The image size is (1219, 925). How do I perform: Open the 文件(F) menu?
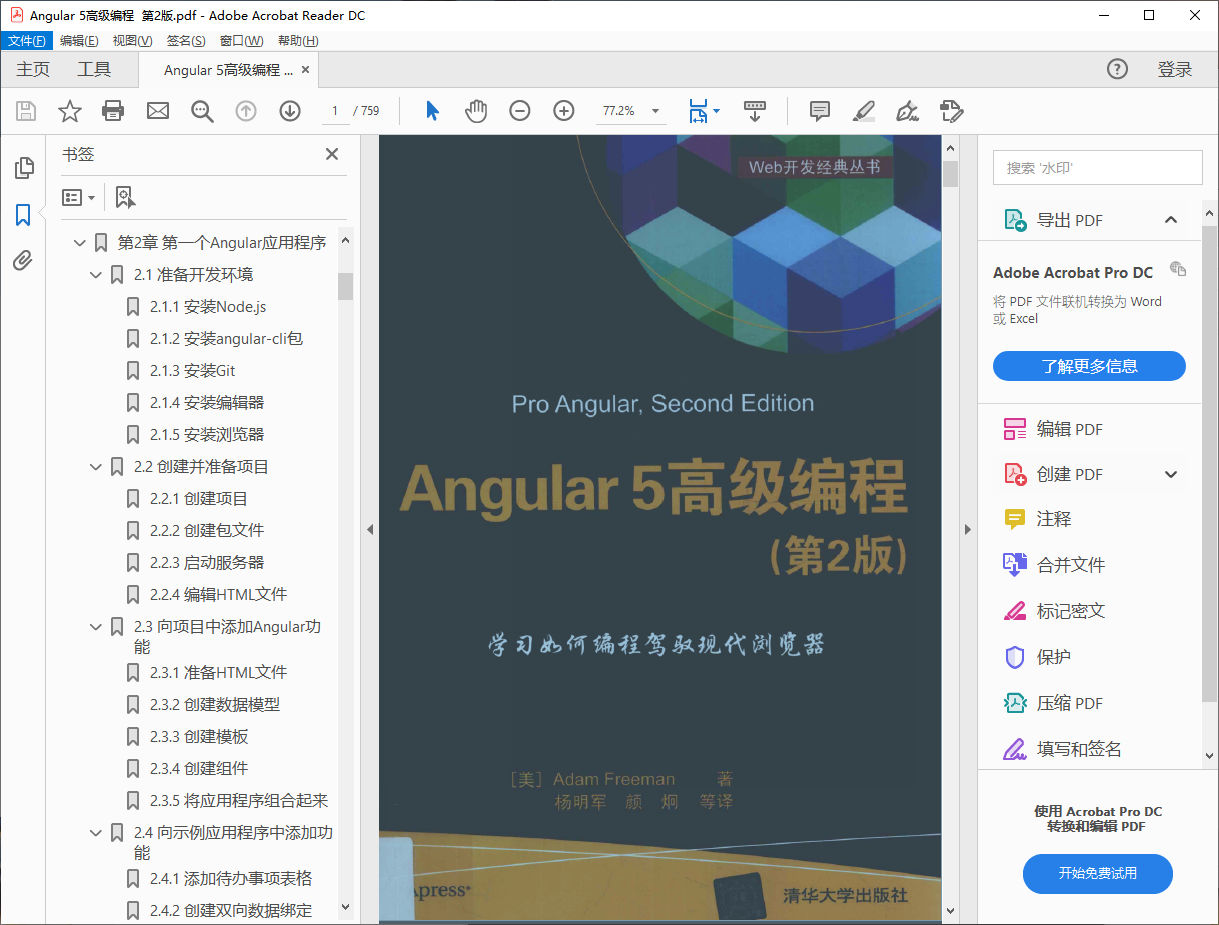(x=26, y=41)
